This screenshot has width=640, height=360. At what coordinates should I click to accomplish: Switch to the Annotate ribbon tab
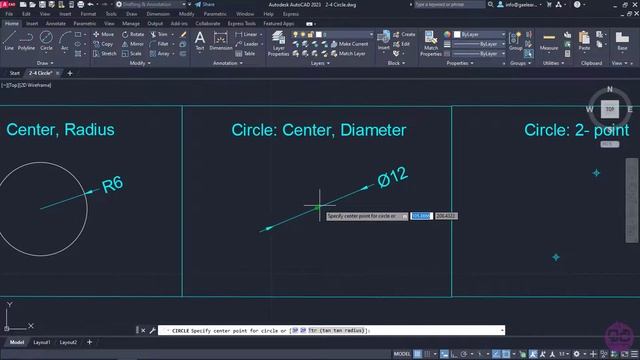pyautogui.click(x=56, y=24)
